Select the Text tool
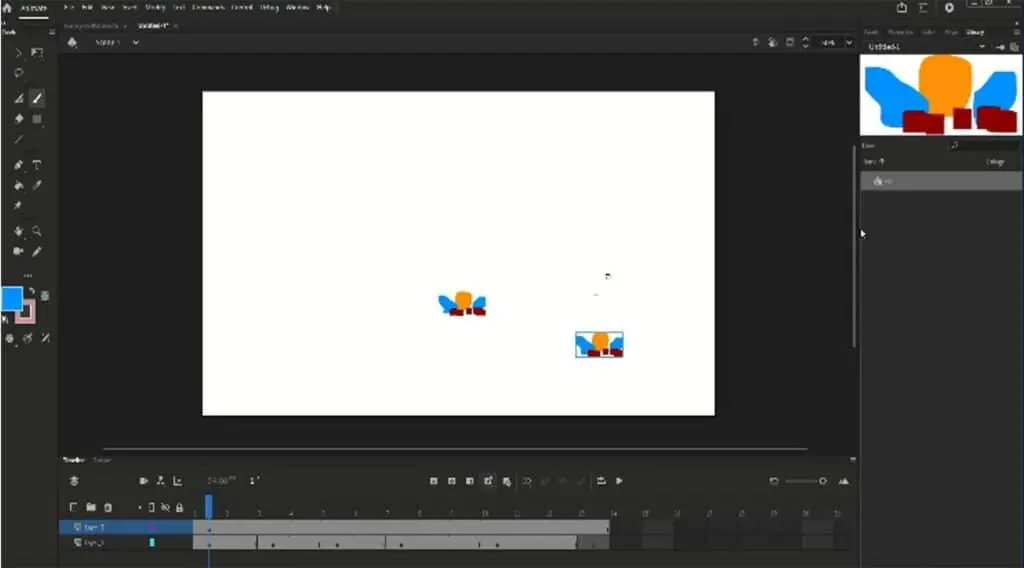Viewport: 1024px width, 568px height. (x=37, y=165)
